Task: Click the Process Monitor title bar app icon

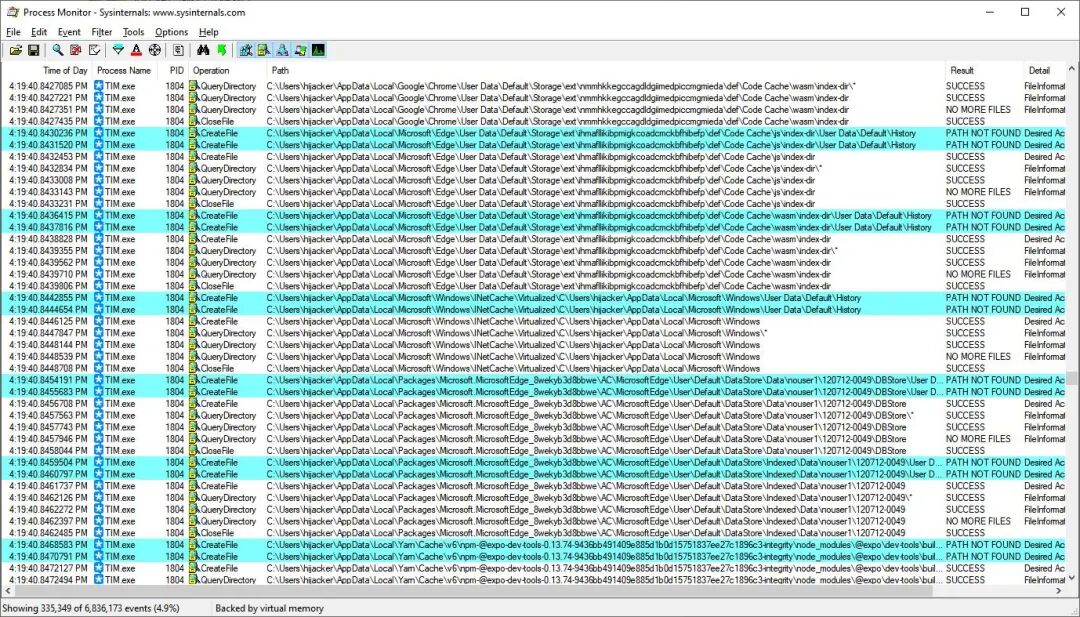Action: pyautogui.click(x=12, y=12)
